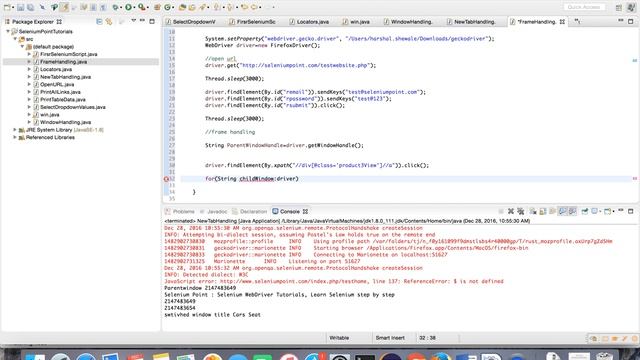Open the Javadoc tab

(213, 211)
